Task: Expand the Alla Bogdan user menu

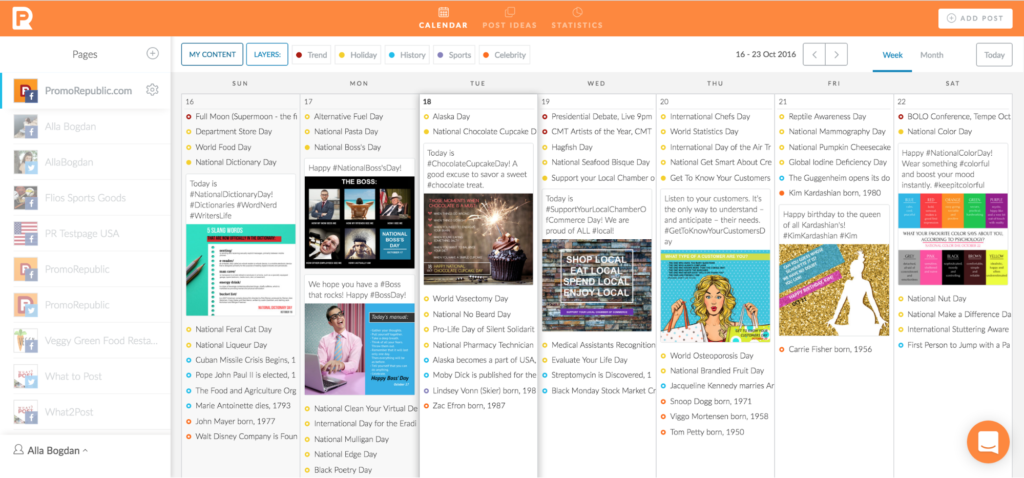Action: tap(51, 450)
